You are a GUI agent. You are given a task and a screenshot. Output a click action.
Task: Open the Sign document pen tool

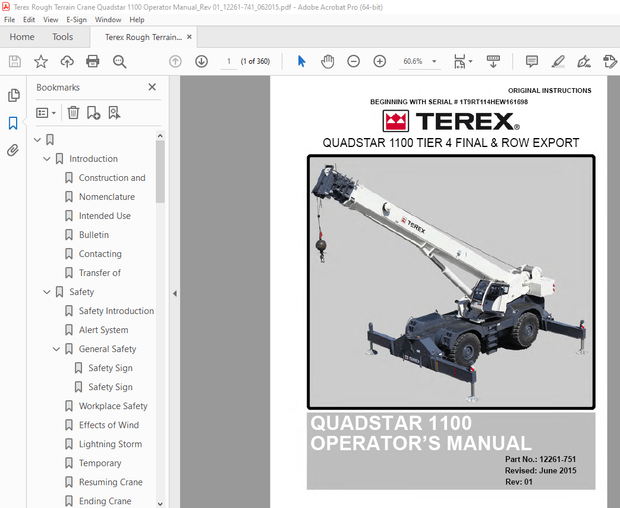584,61
